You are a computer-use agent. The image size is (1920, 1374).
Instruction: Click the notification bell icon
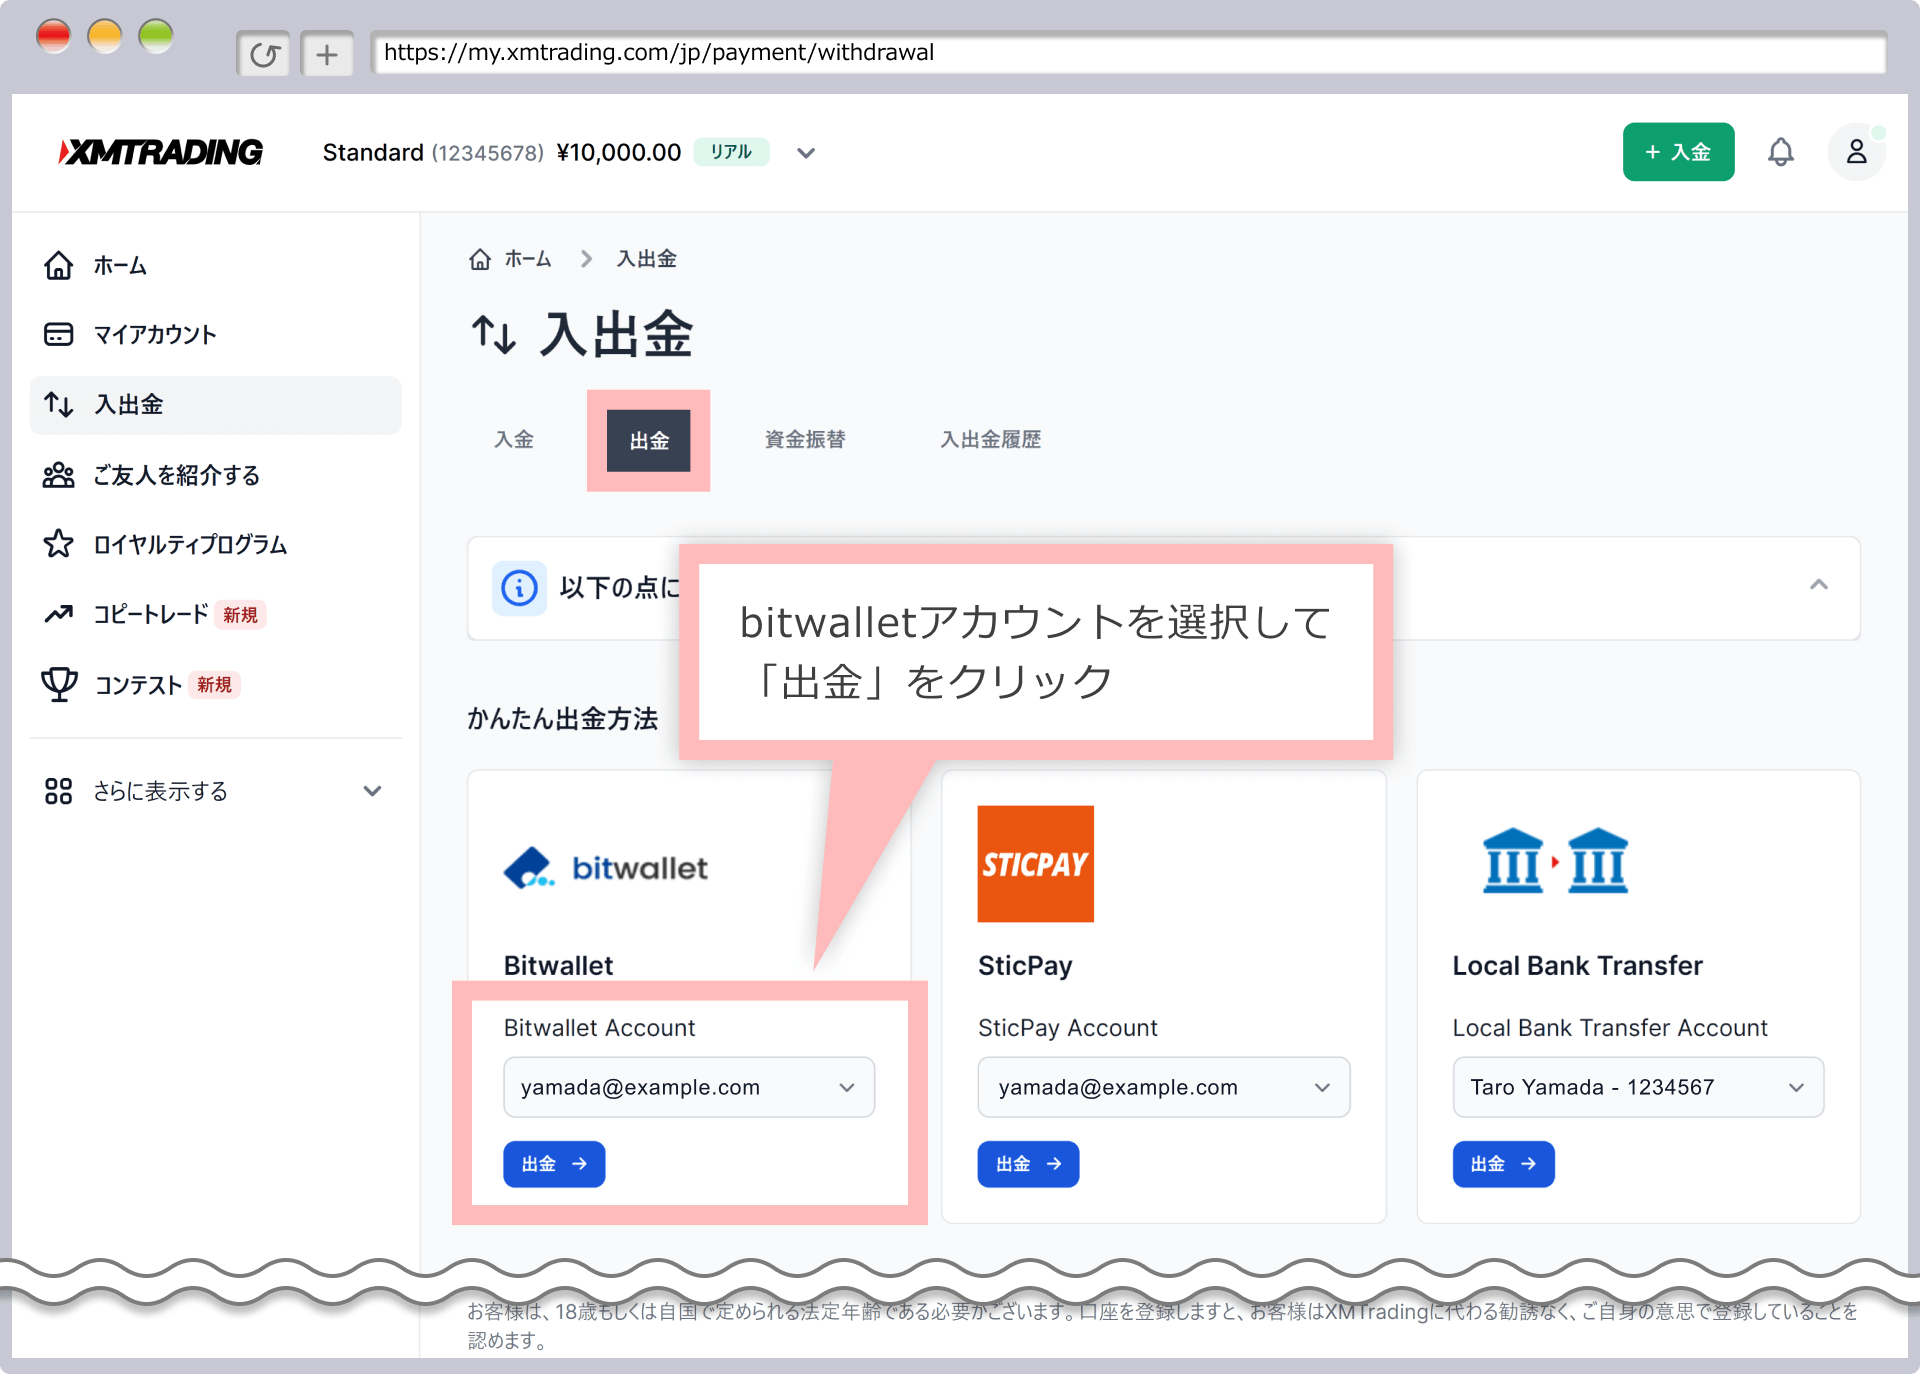point(1780,152)
